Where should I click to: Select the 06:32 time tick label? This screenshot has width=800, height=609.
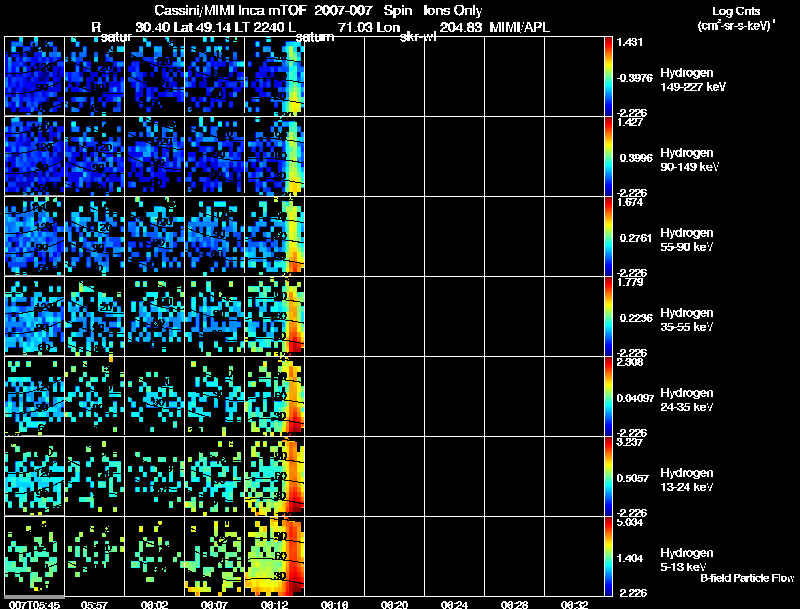(x=574, y=604)
